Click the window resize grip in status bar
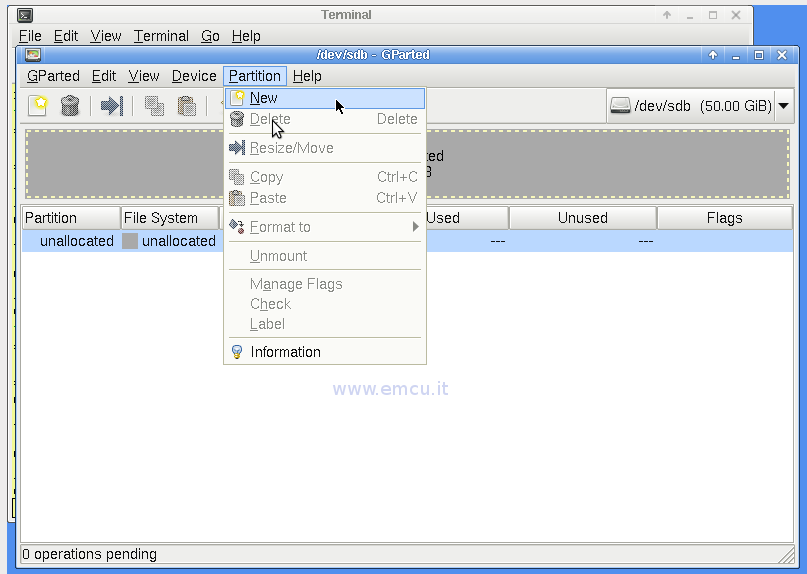807x574 pixels. pyautogui.click(x=786, y=555)
